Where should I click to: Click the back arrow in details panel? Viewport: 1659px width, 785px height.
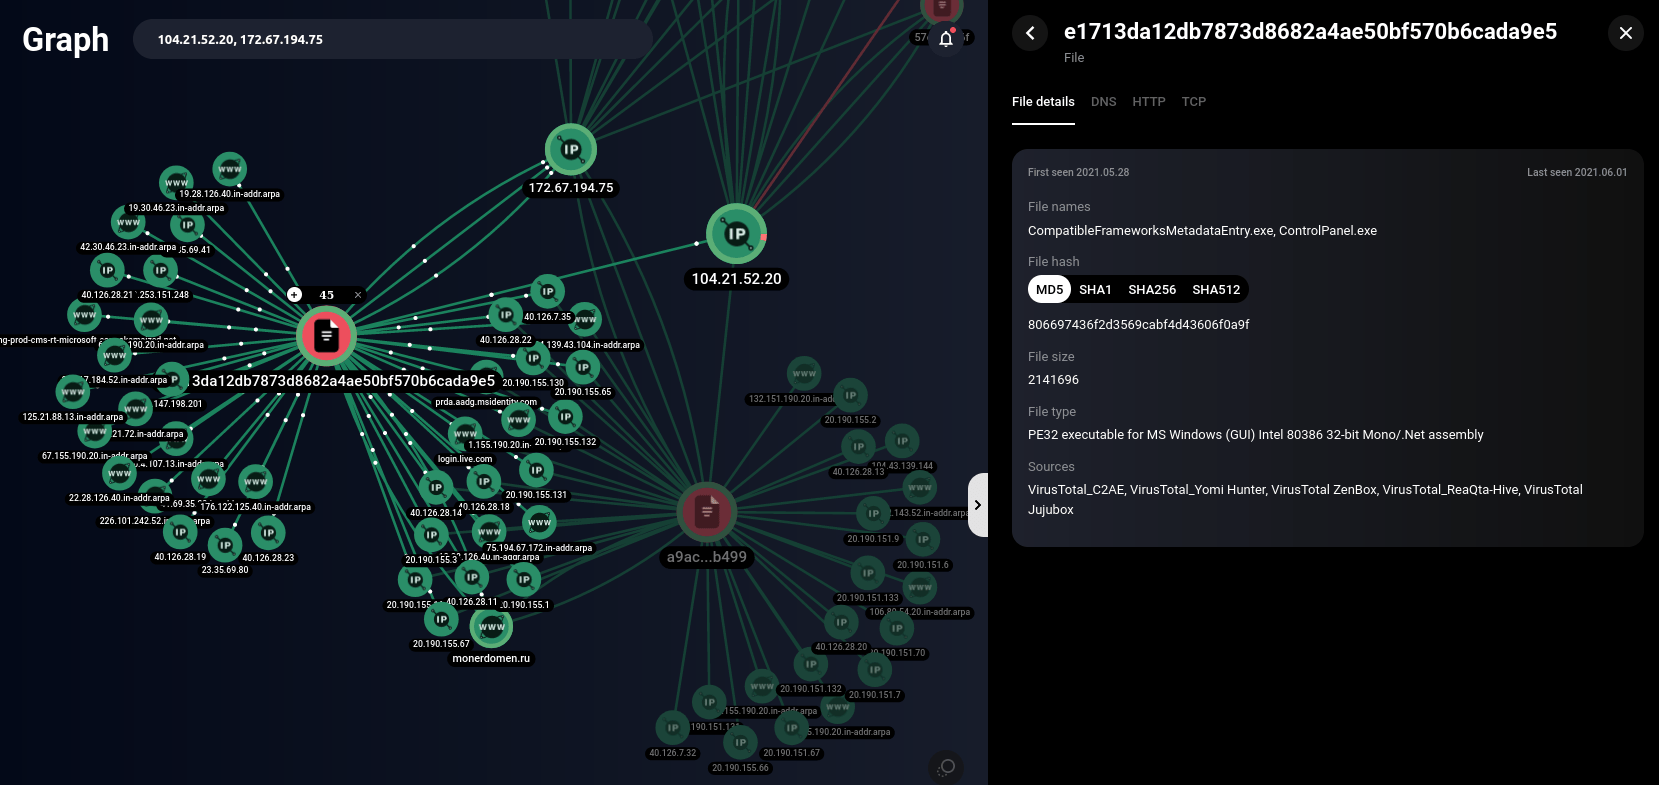(1030, 33)
